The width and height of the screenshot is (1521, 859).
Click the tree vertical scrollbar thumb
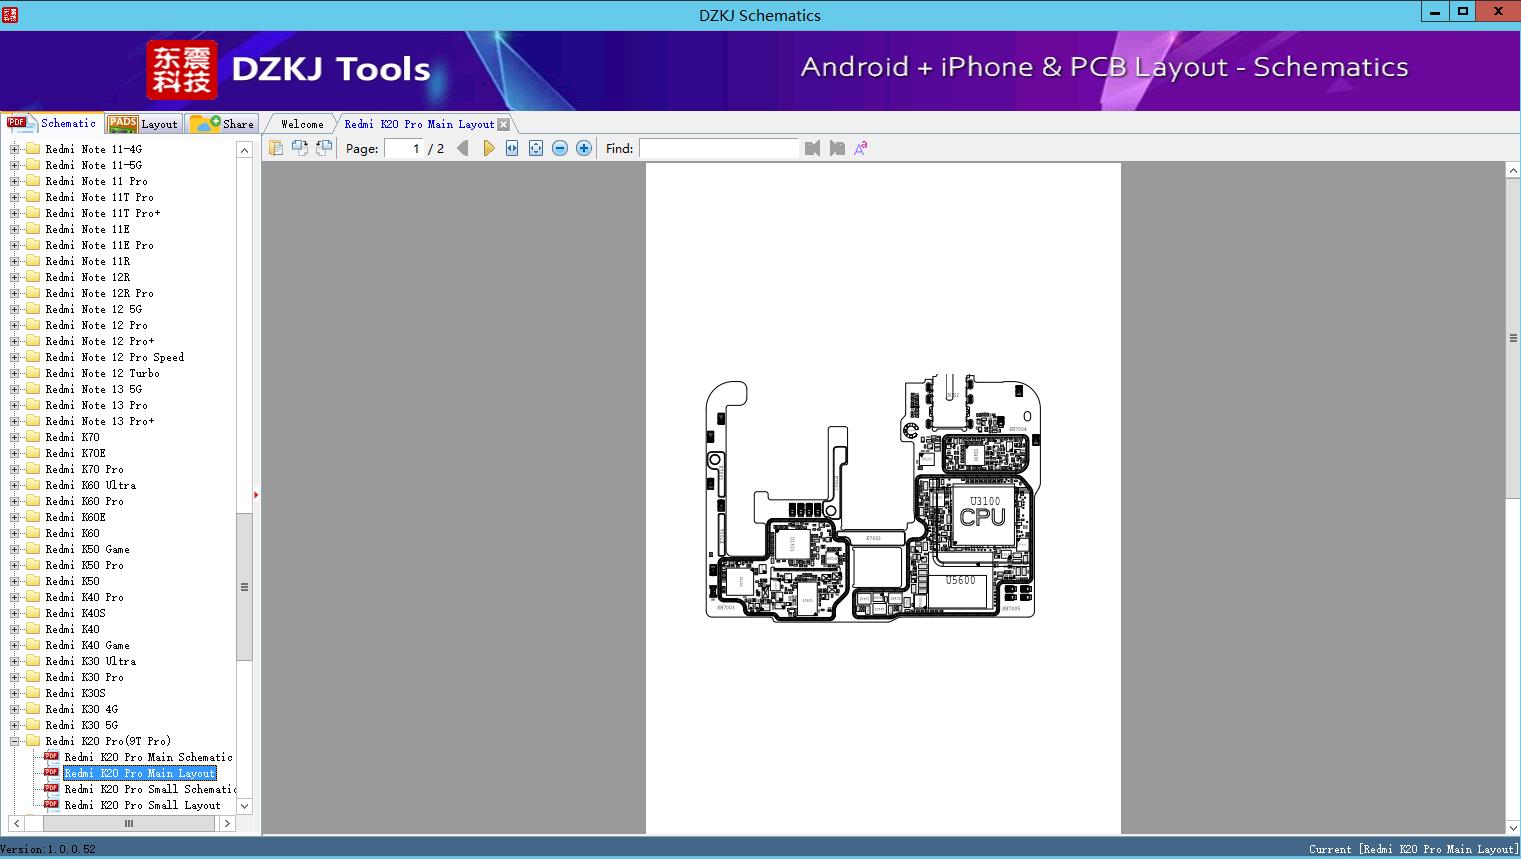tap(244, 586)
